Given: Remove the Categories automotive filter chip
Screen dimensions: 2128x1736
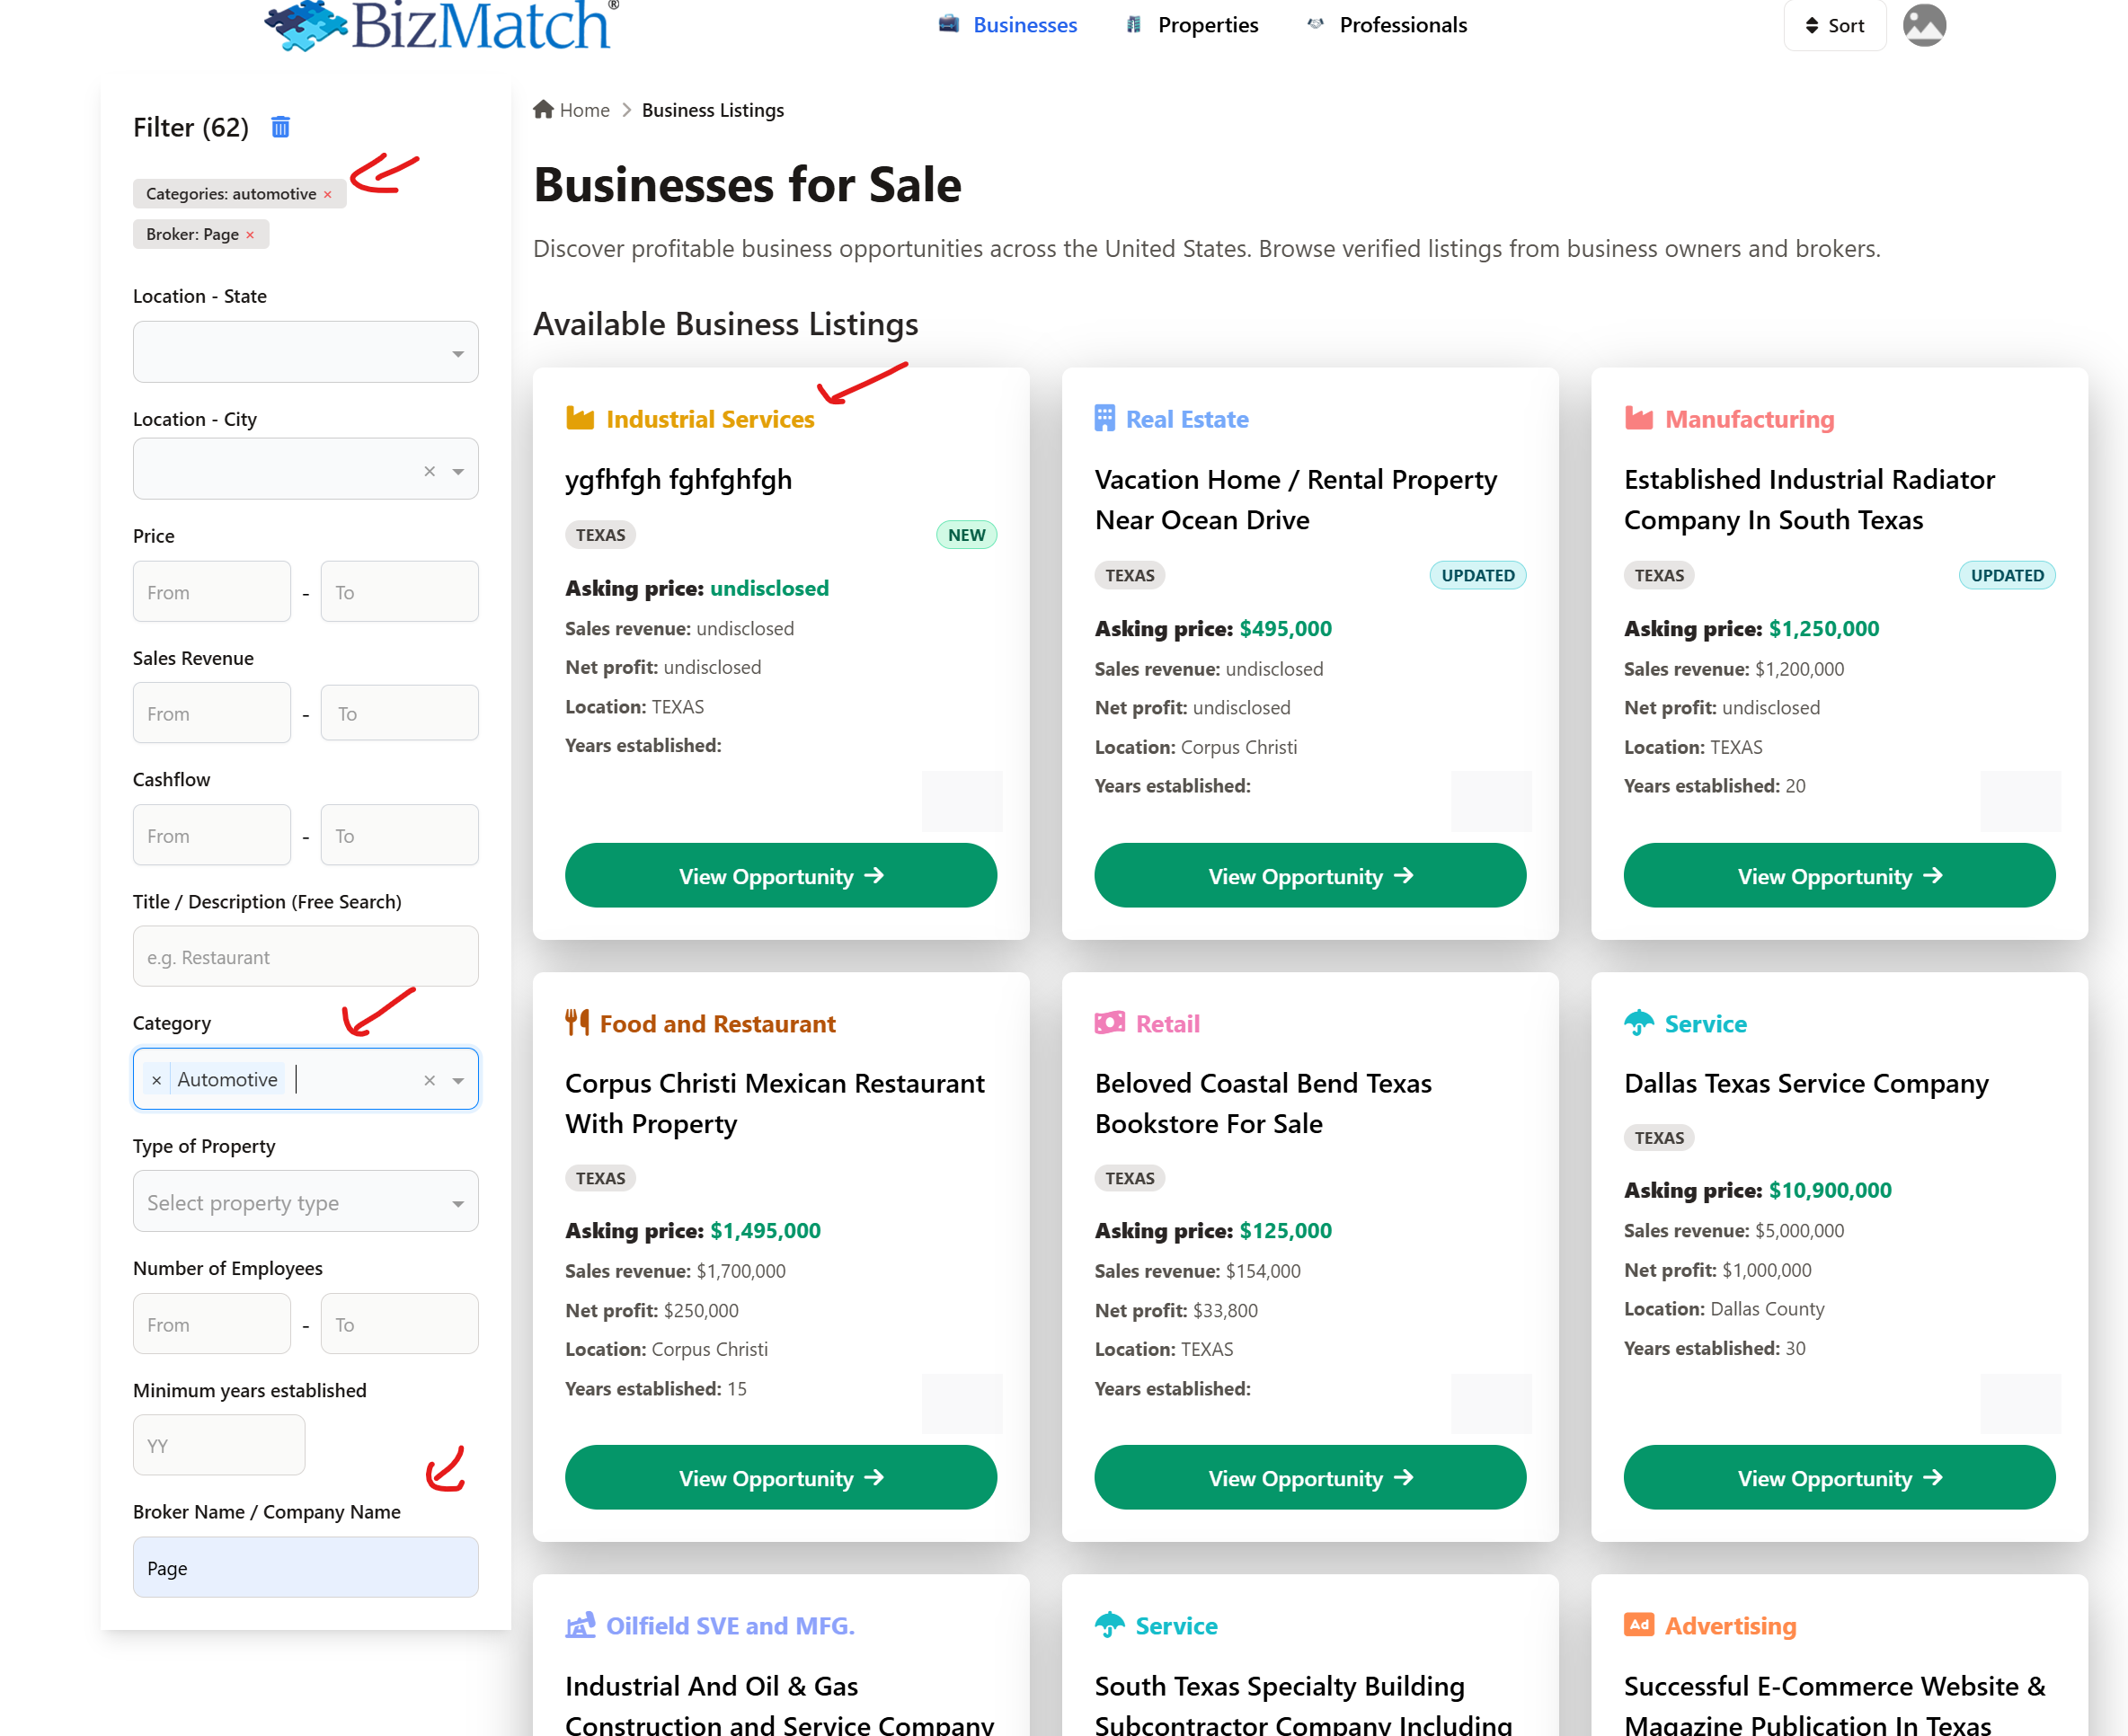Looking at the screenshot, I should coord(327,195).
